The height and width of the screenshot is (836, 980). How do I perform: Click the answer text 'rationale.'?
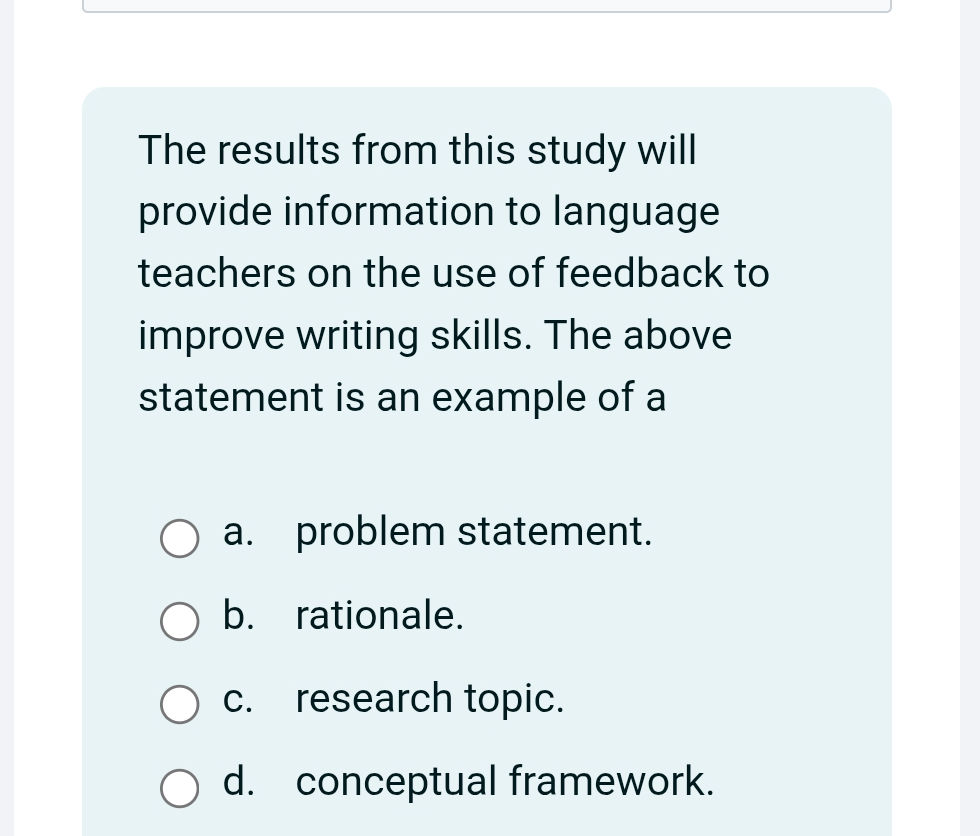coord(379,616)
